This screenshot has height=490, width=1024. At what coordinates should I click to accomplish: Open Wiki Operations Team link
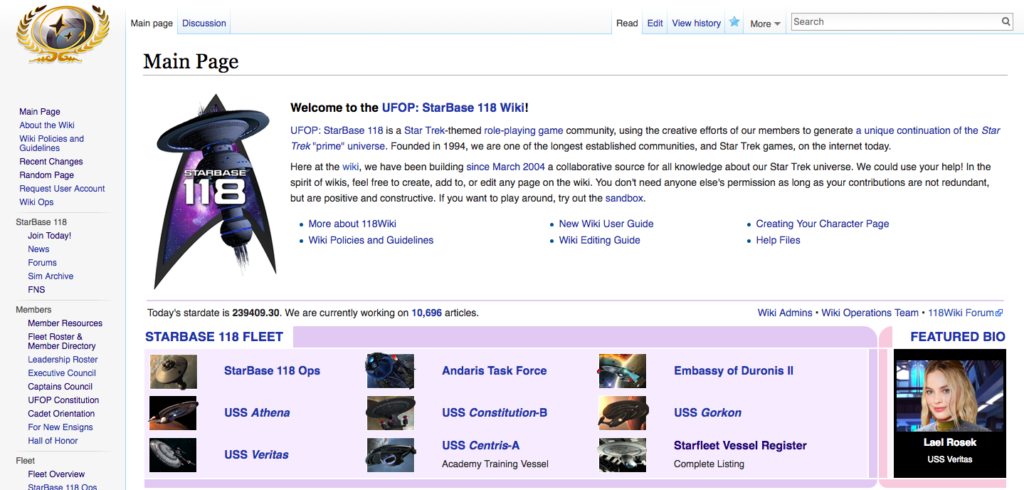tap(869, 313)
